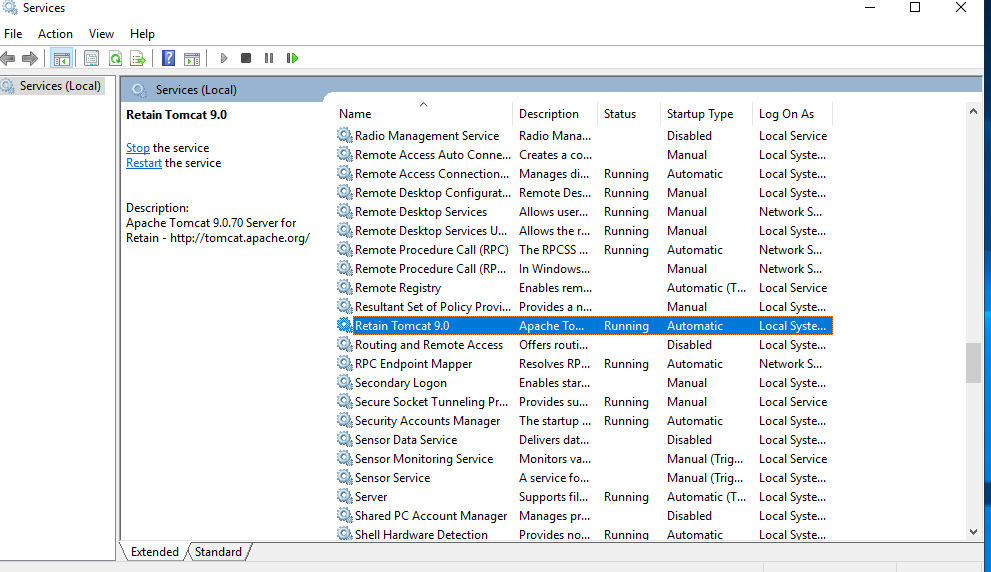Click the vertical scrollbar down arrow
Screen dimensions: 991x572
(973, 532)
